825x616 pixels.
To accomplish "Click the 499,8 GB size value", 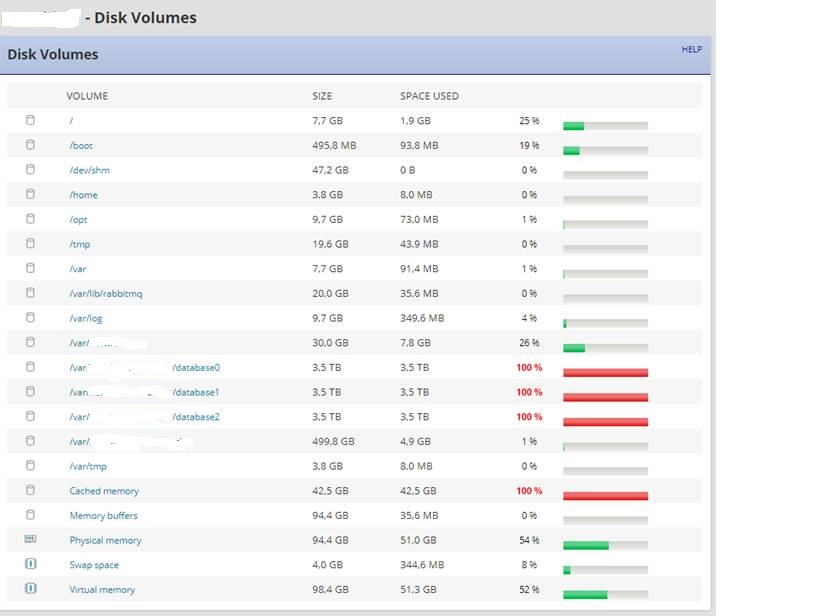I will coord(333,442).
